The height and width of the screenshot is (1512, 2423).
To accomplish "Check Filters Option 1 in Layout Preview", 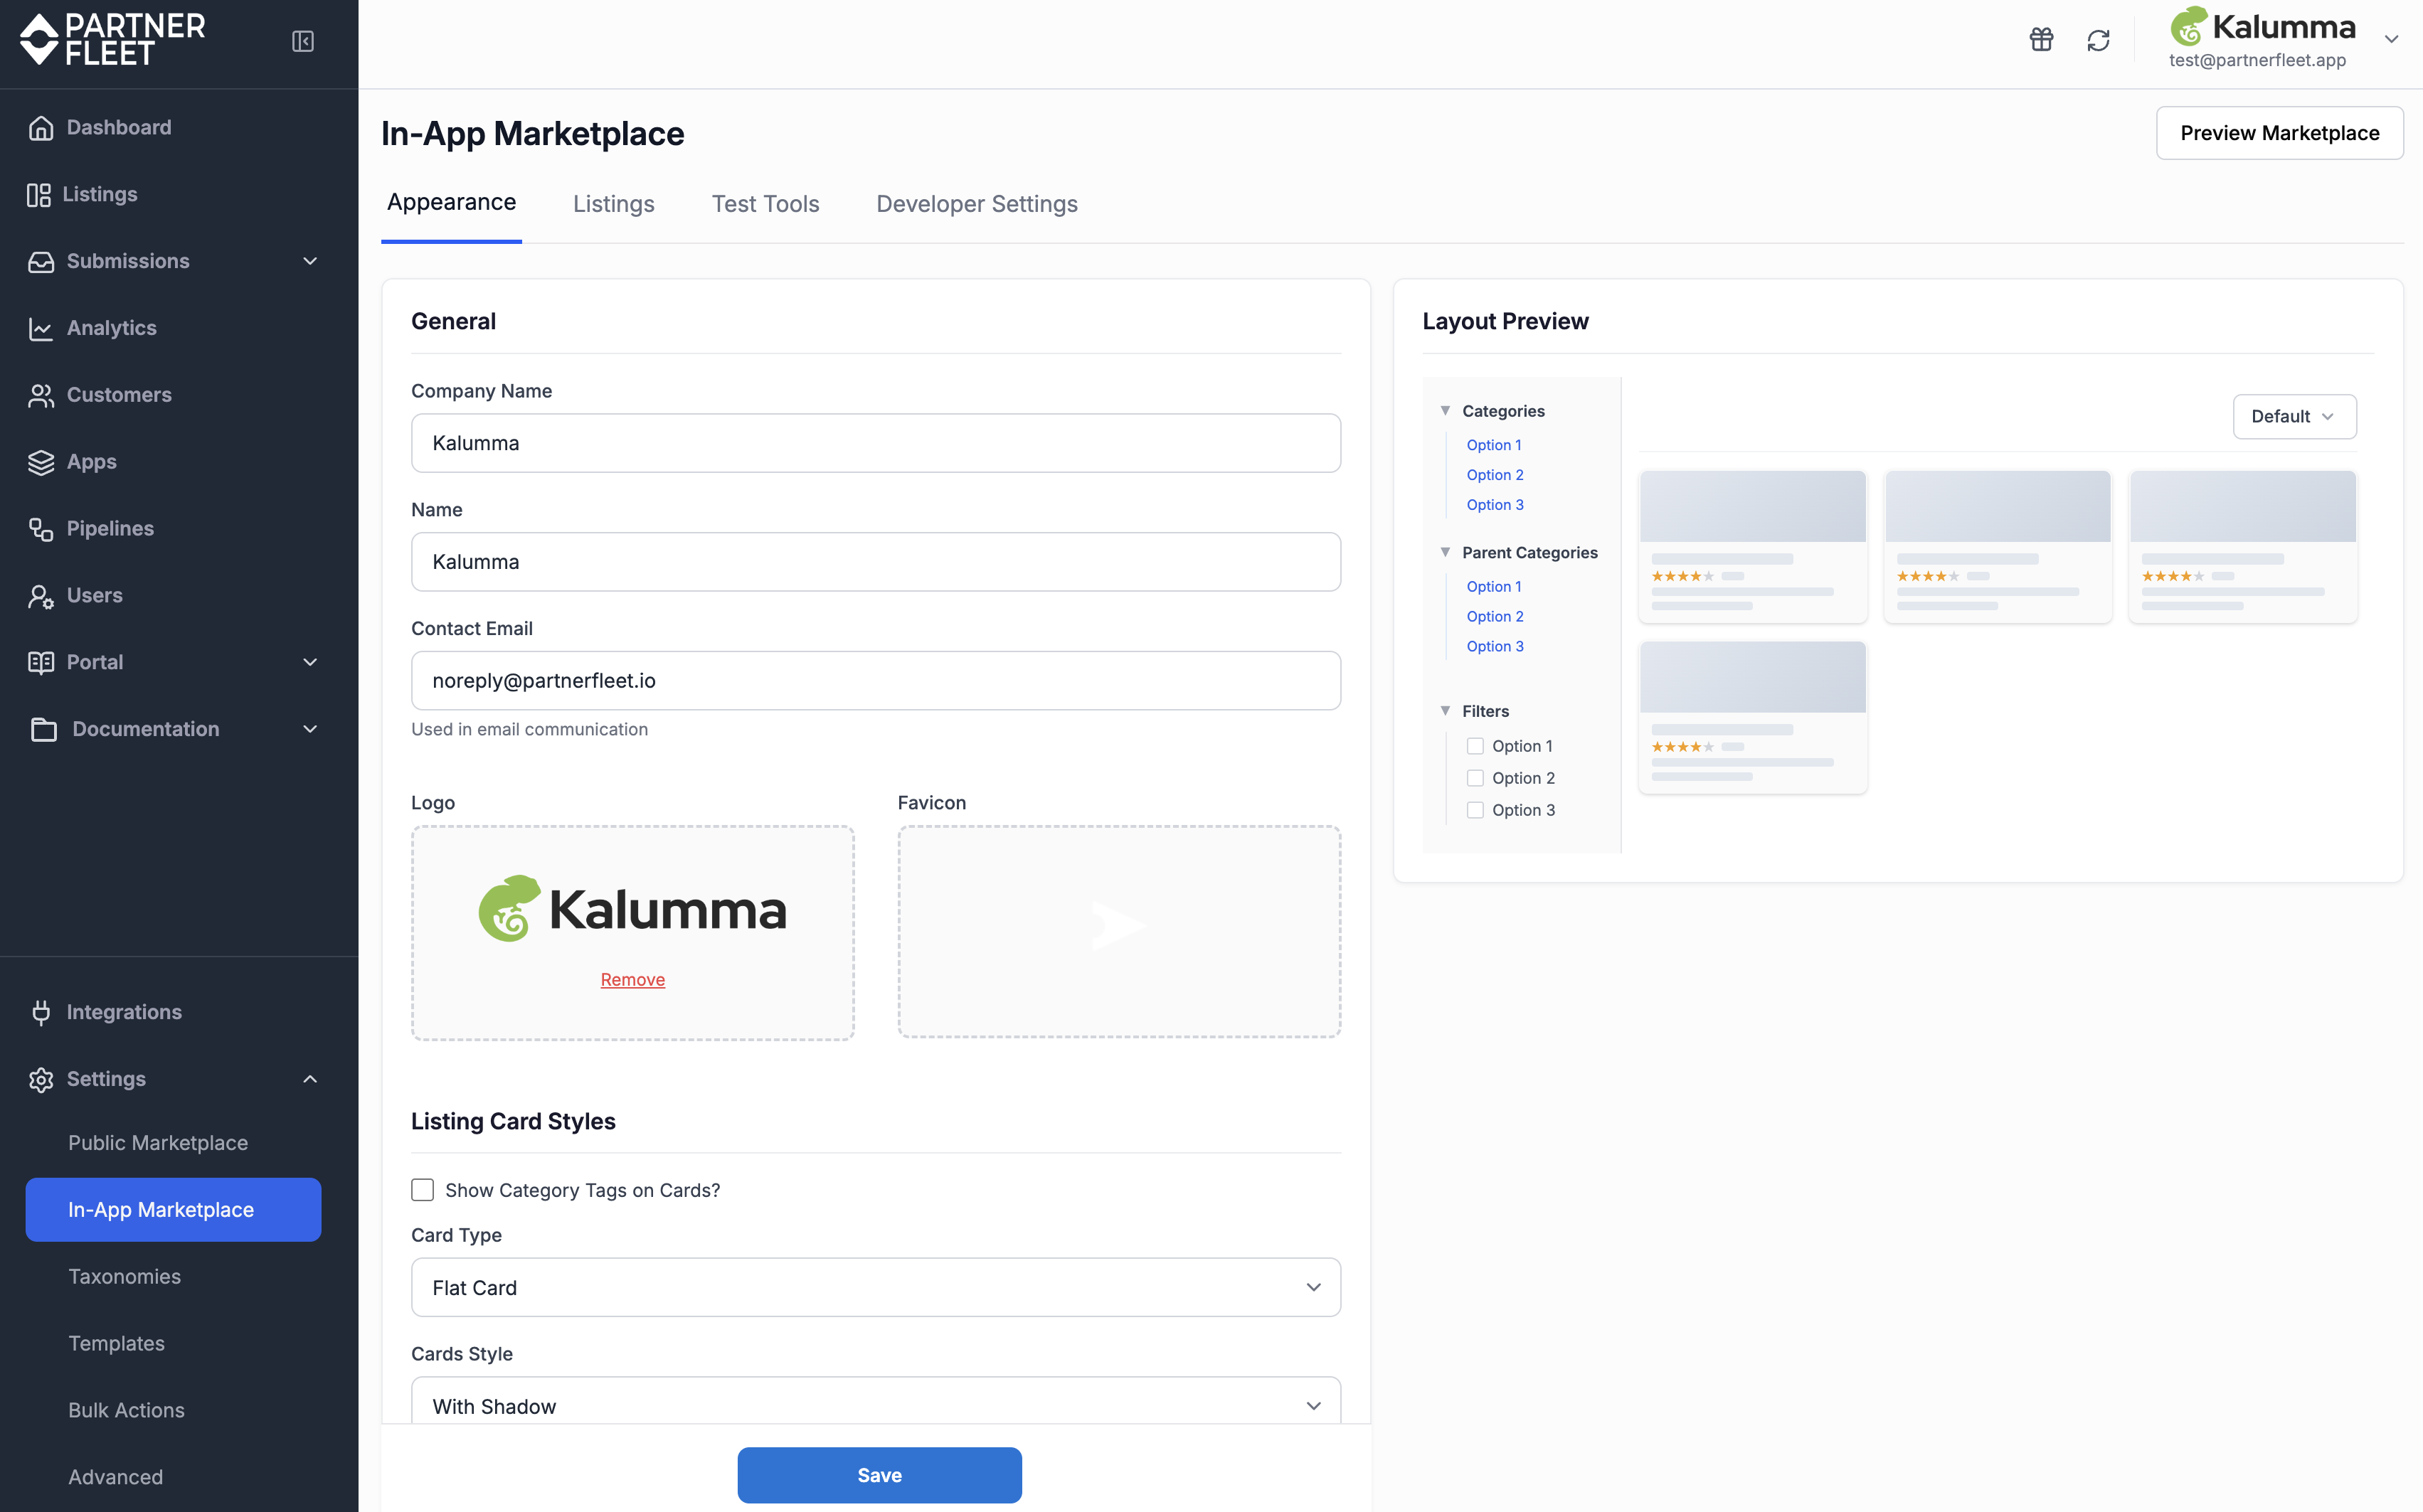I will [1475, 746].
